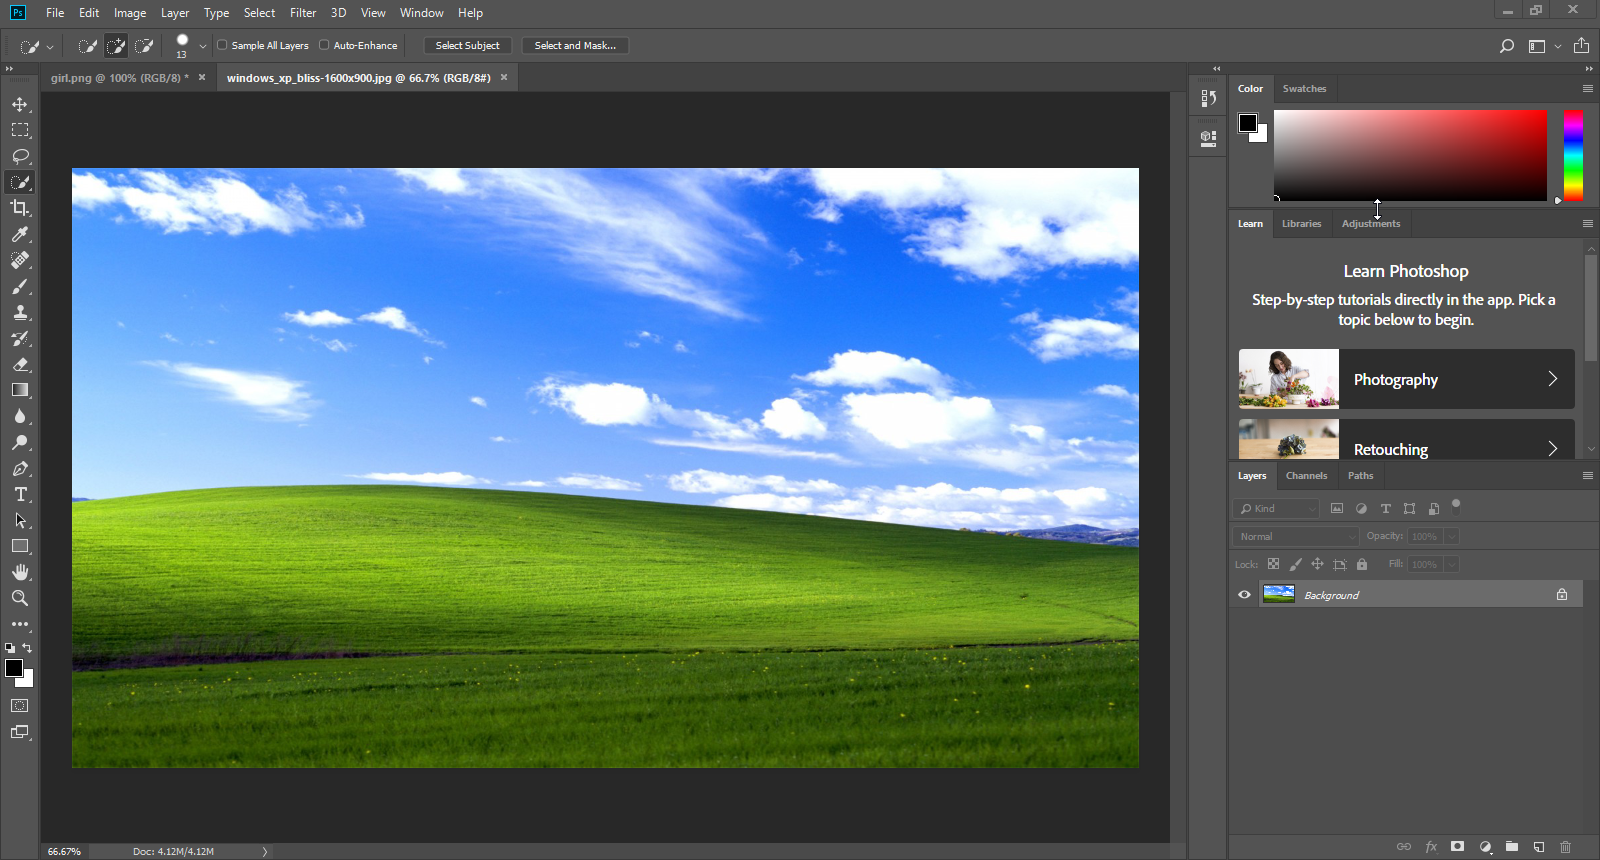Toggle Lock all padlock in Layers panel
This screenshot has height=860, width=1600.
(x=1362, y=564)
